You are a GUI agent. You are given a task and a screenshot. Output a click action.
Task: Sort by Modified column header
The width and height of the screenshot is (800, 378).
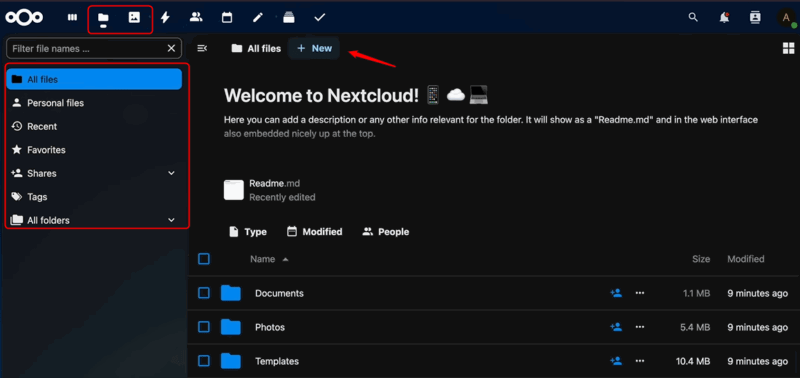[x=745, y=259]
